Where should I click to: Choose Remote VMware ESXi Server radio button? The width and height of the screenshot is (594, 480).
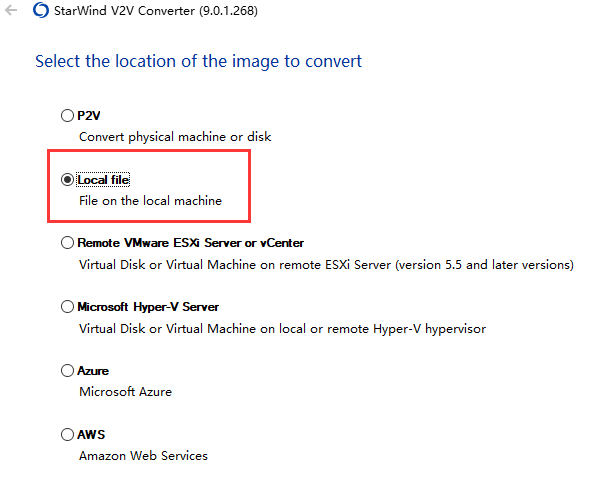67,242
